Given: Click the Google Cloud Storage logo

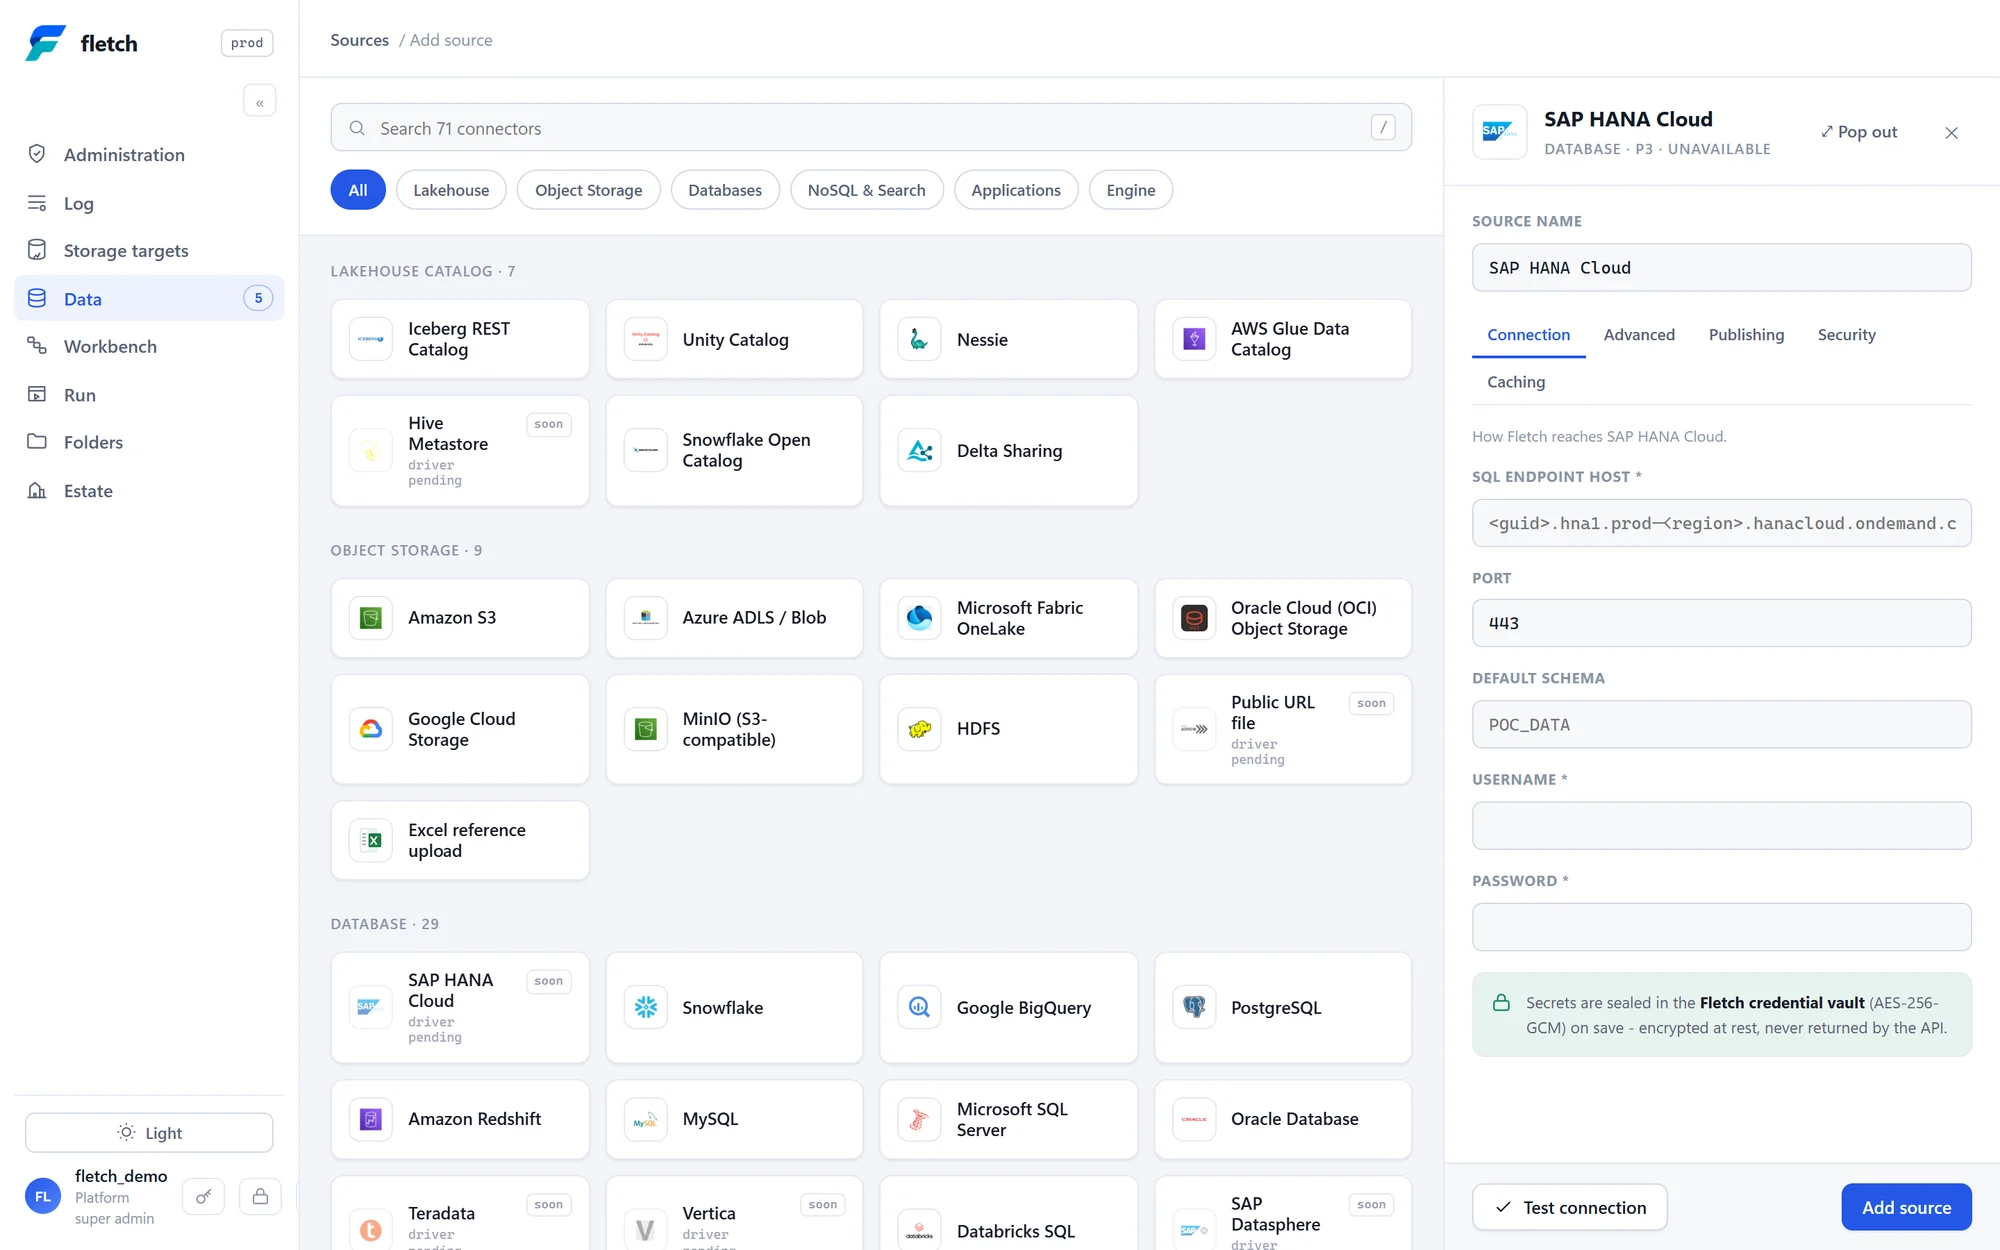Looking at the screenshot, I should 371,729.
